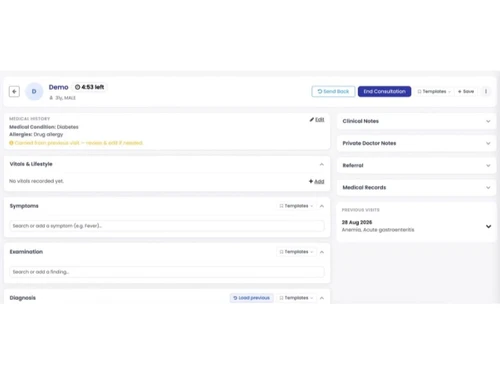Click the patient avatar letter D
Screen dimensions: 500x375
click(34, 91)
